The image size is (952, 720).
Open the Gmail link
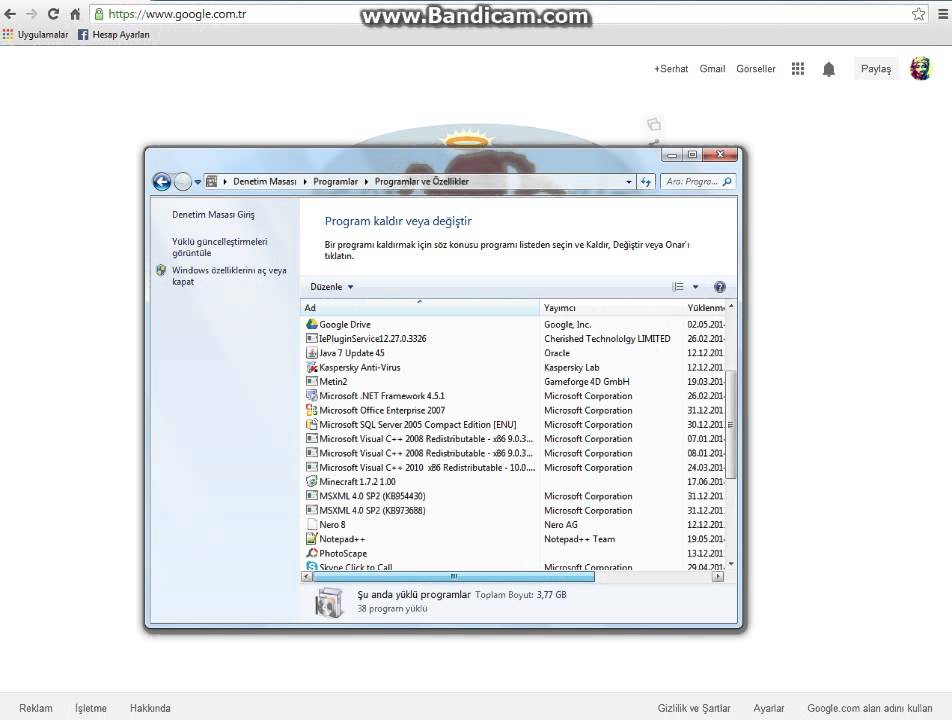(x=712, y=69)
